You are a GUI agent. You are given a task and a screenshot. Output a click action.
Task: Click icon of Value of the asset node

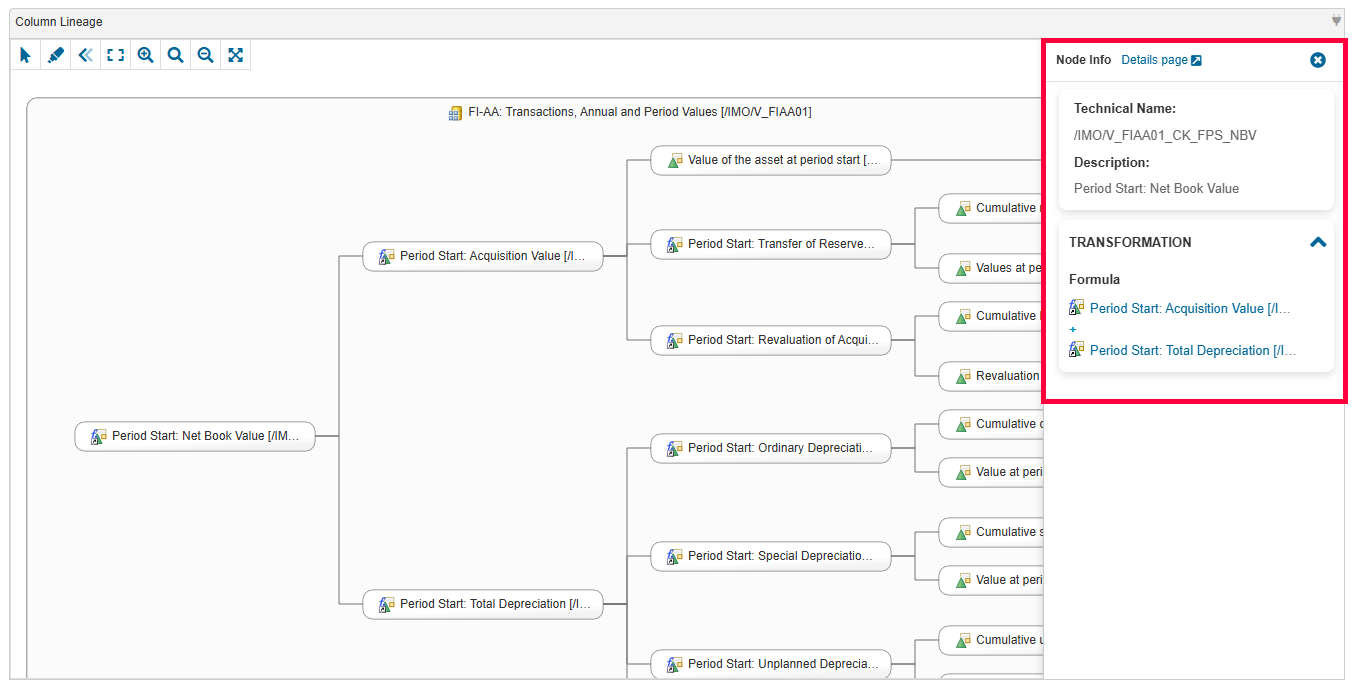[675, 160]
